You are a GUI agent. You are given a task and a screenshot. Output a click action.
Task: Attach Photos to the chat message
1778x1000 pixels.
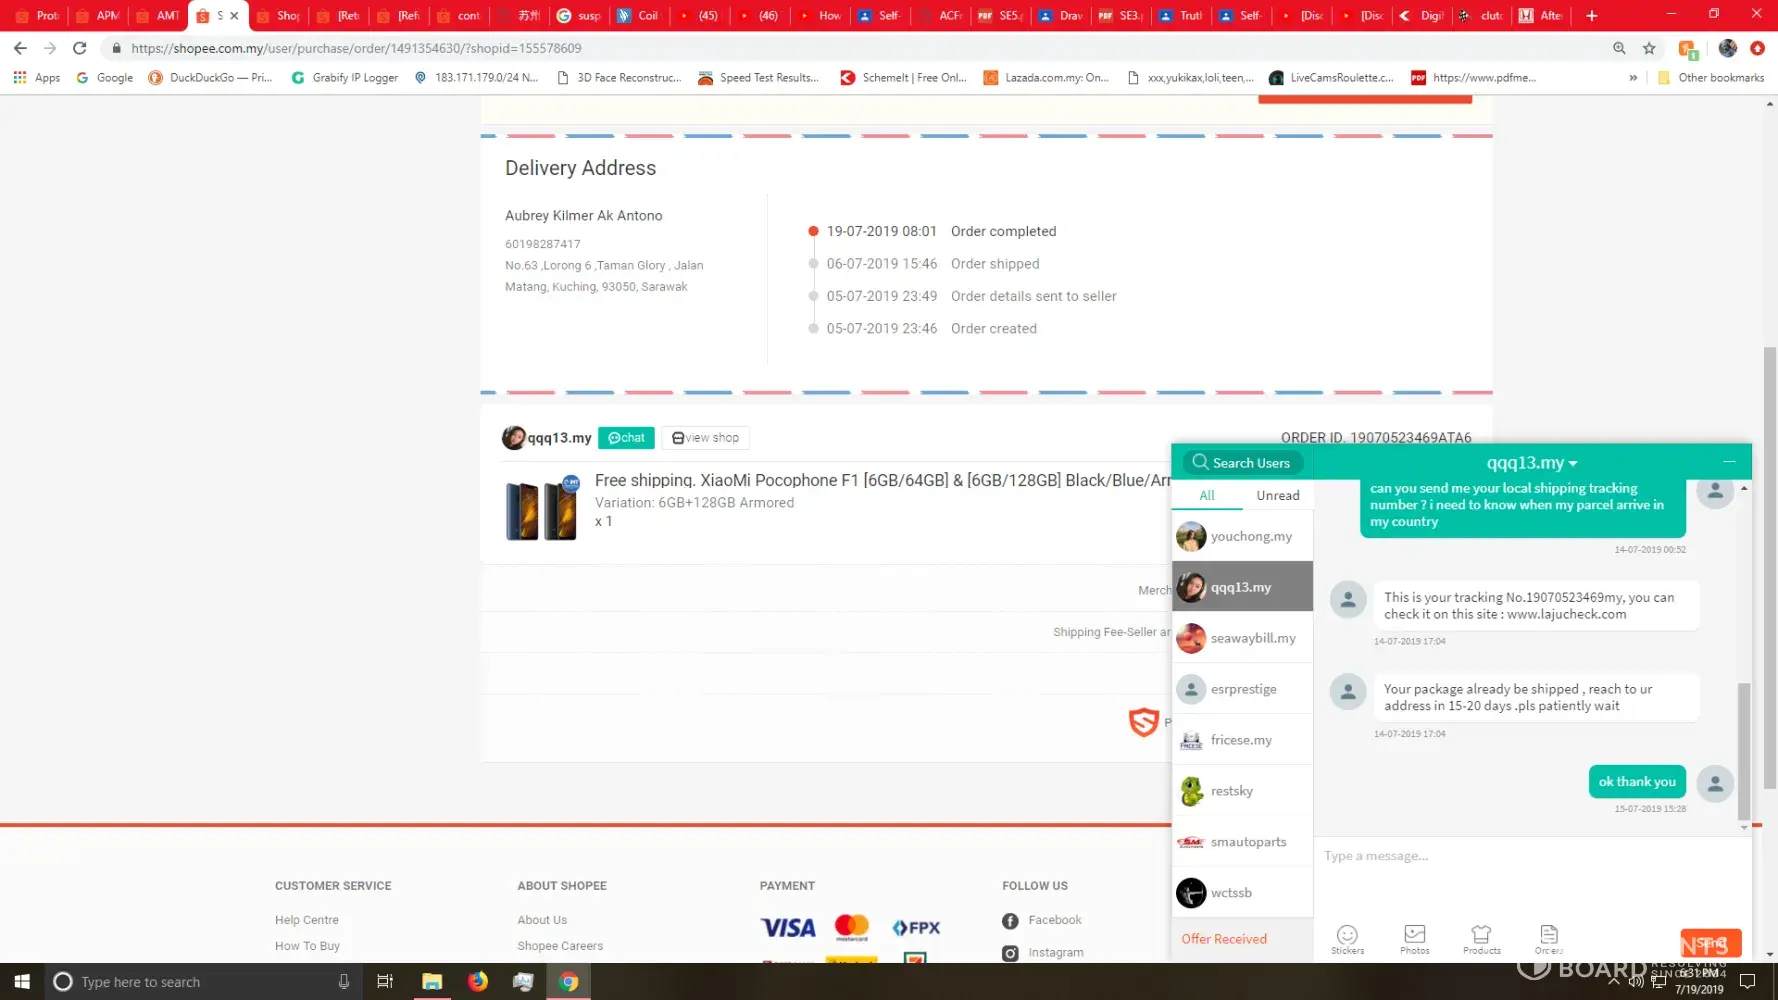pos(1414,939)
